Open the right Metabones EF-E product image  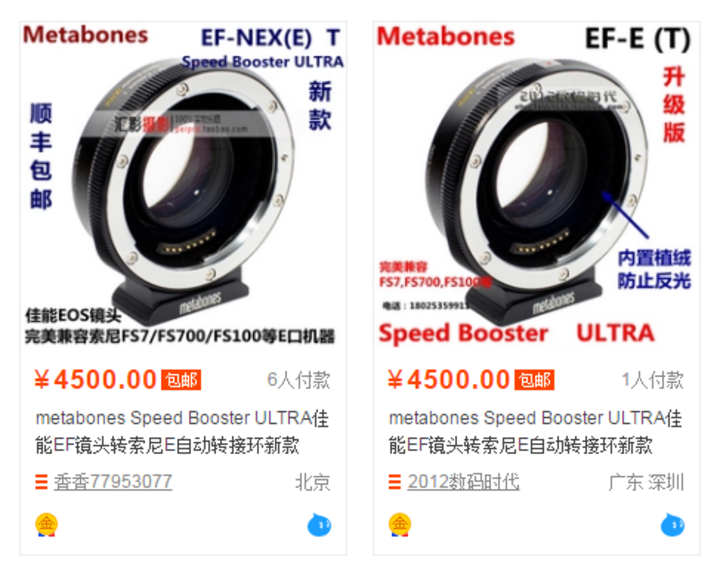[x=536, y=185]
